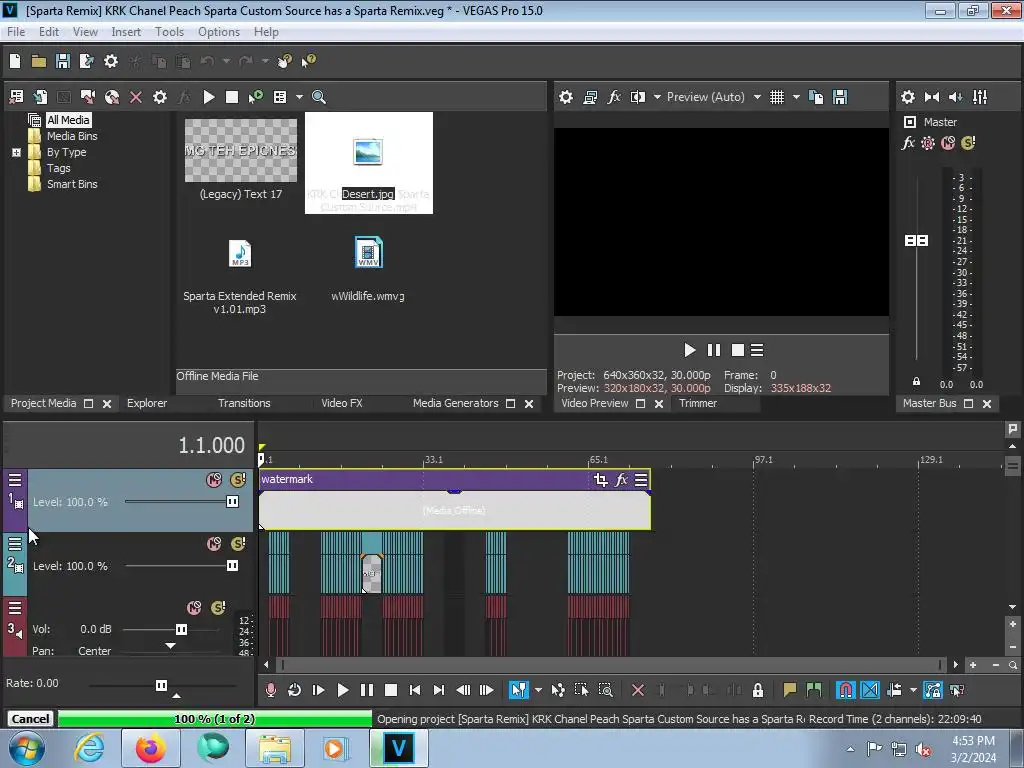
Task: Remove selected media with the red X
Action: point(136,97)
